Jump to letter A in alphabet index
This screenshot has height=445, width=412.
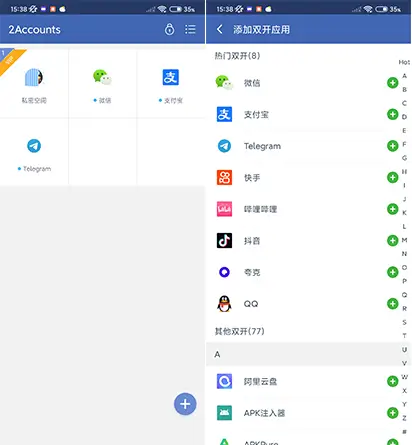point(404,76)
